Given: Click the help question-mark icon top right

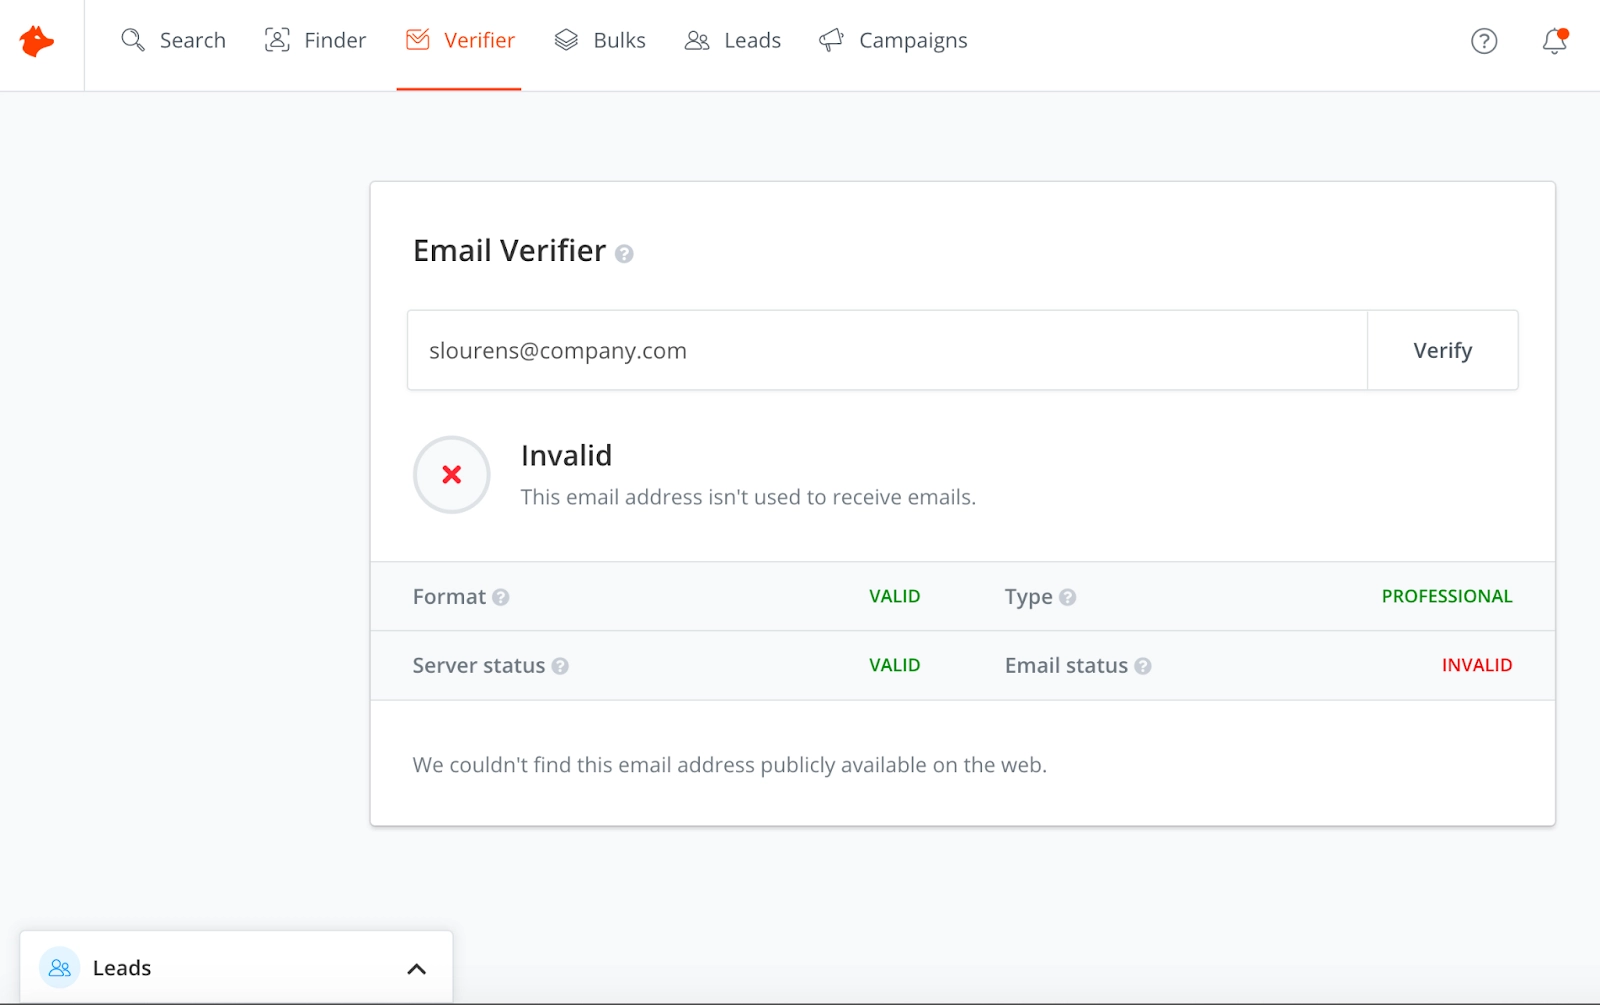Looking at the screenshot, I should point(1483,41).
